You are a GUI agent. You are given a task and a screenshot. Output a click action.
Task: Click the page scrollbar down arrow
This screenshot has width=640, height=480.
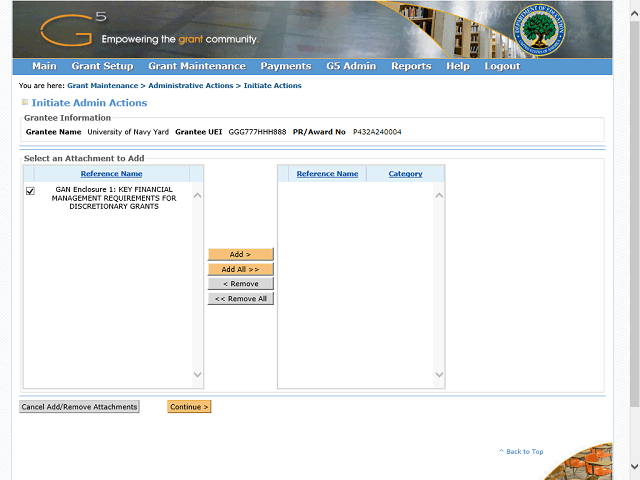point(634,466)
